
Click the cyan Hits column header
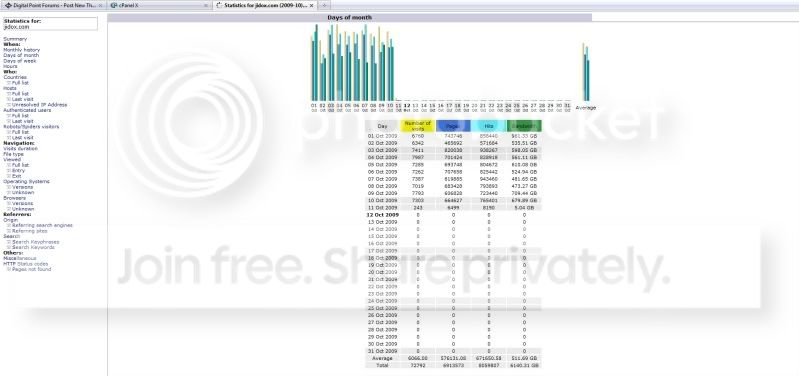coord(488,126)
